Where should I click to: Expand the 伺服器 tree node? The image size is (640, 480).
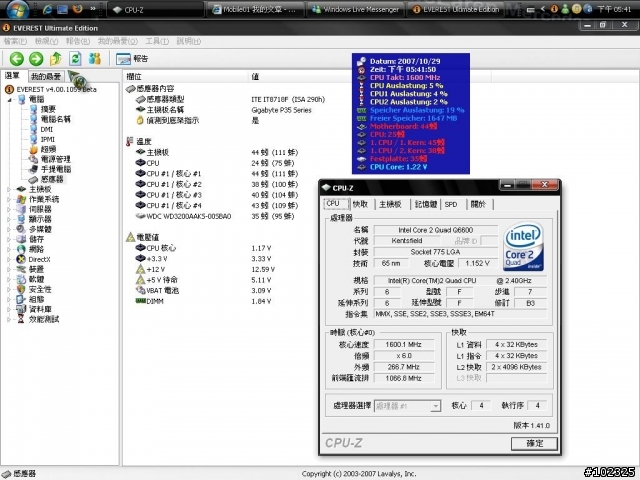[x=9, y=209]
